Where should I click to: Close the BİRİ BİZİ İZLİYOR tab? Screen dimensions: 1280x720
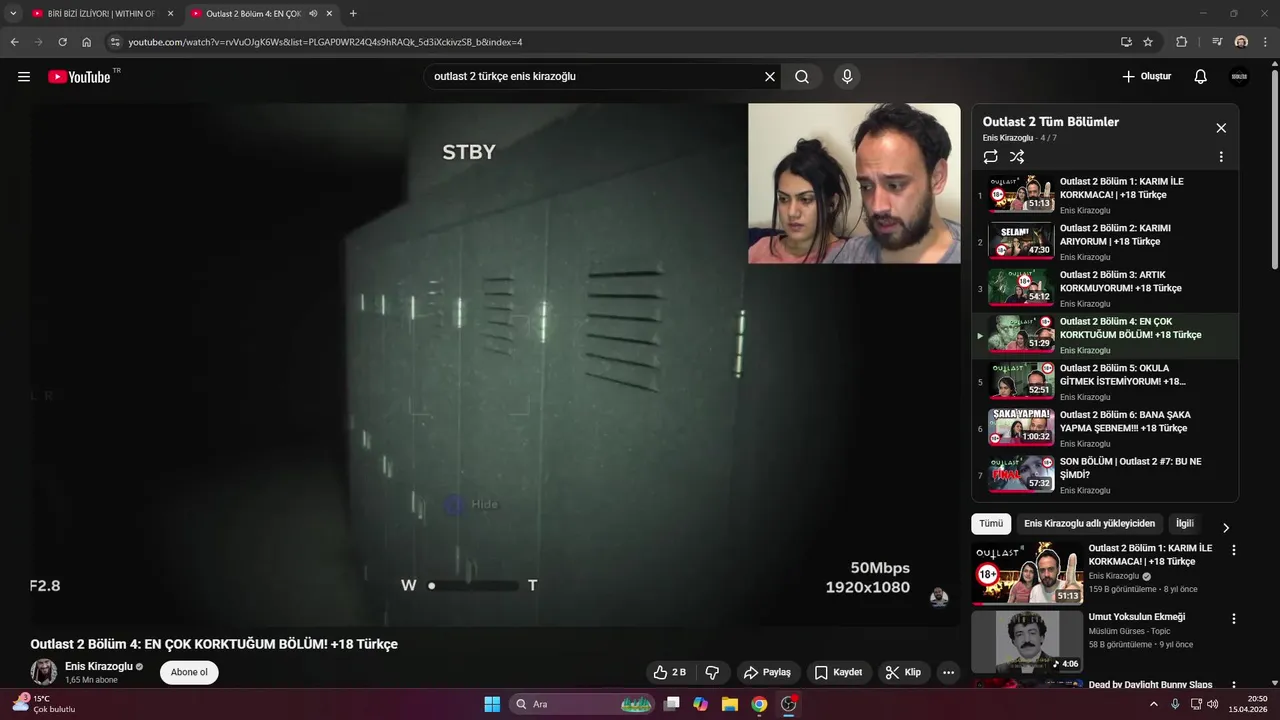click(170, 14)
